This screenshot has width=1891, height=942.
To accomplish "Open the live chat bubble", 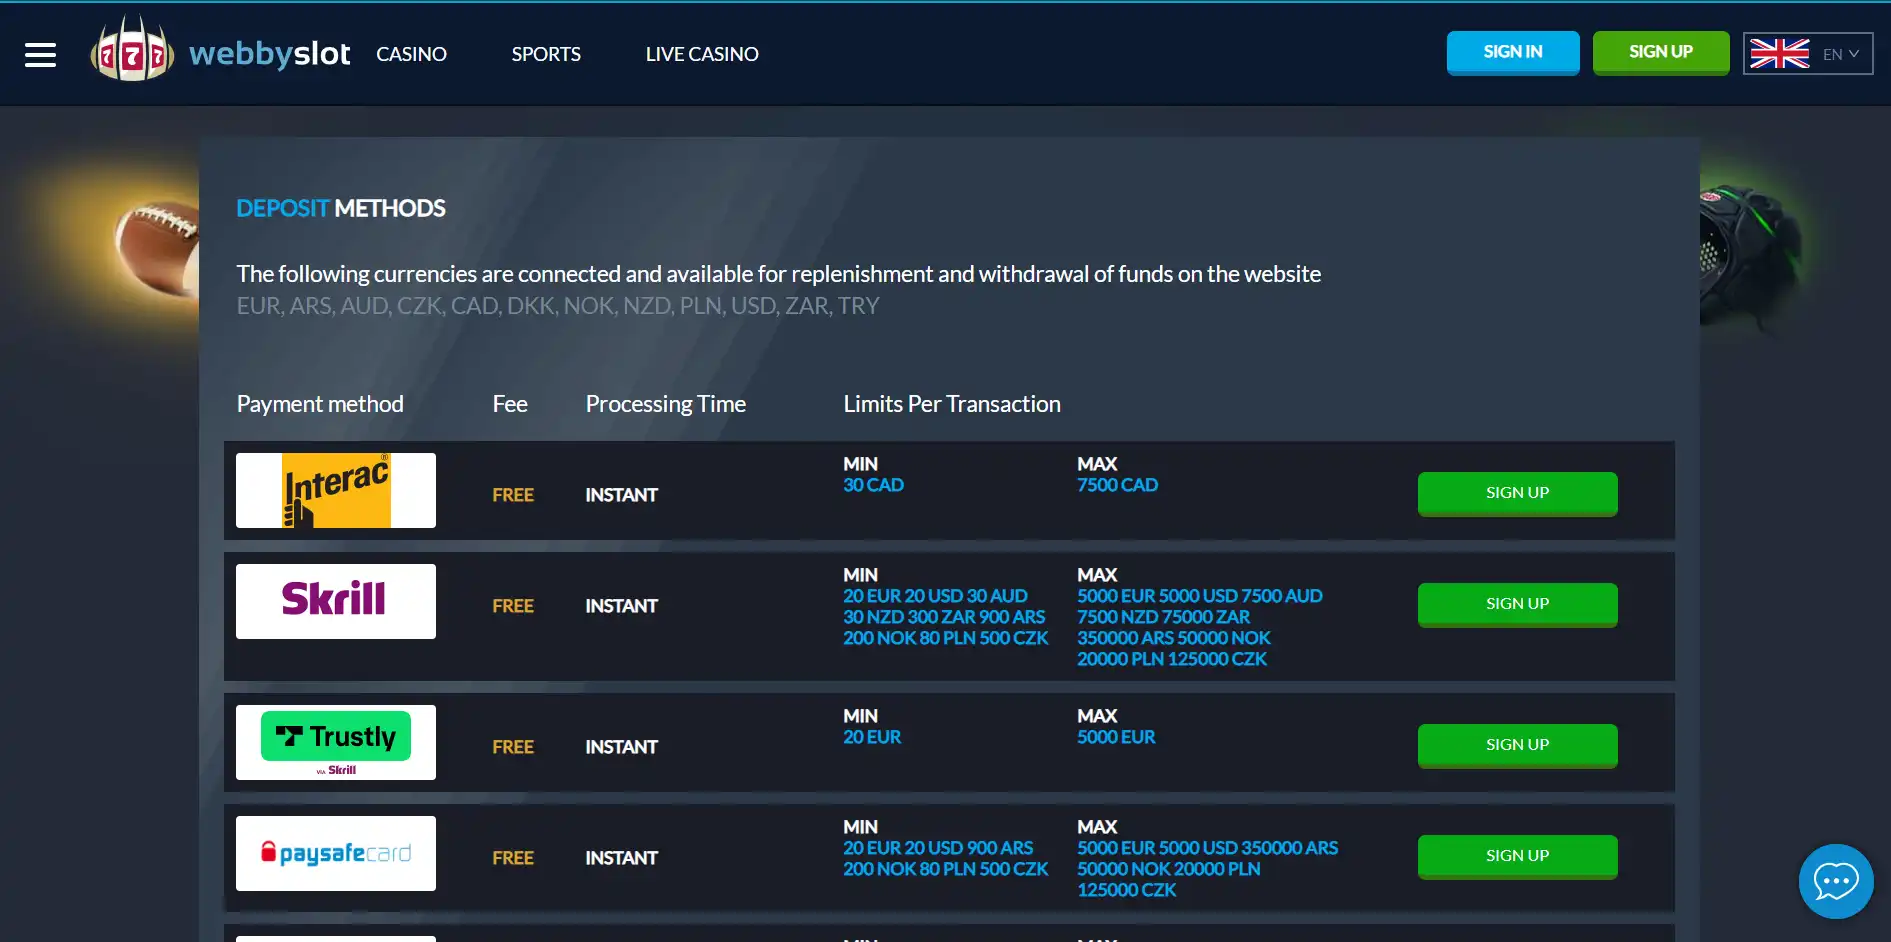I will pyautogui.click(x=1835, y=881).
